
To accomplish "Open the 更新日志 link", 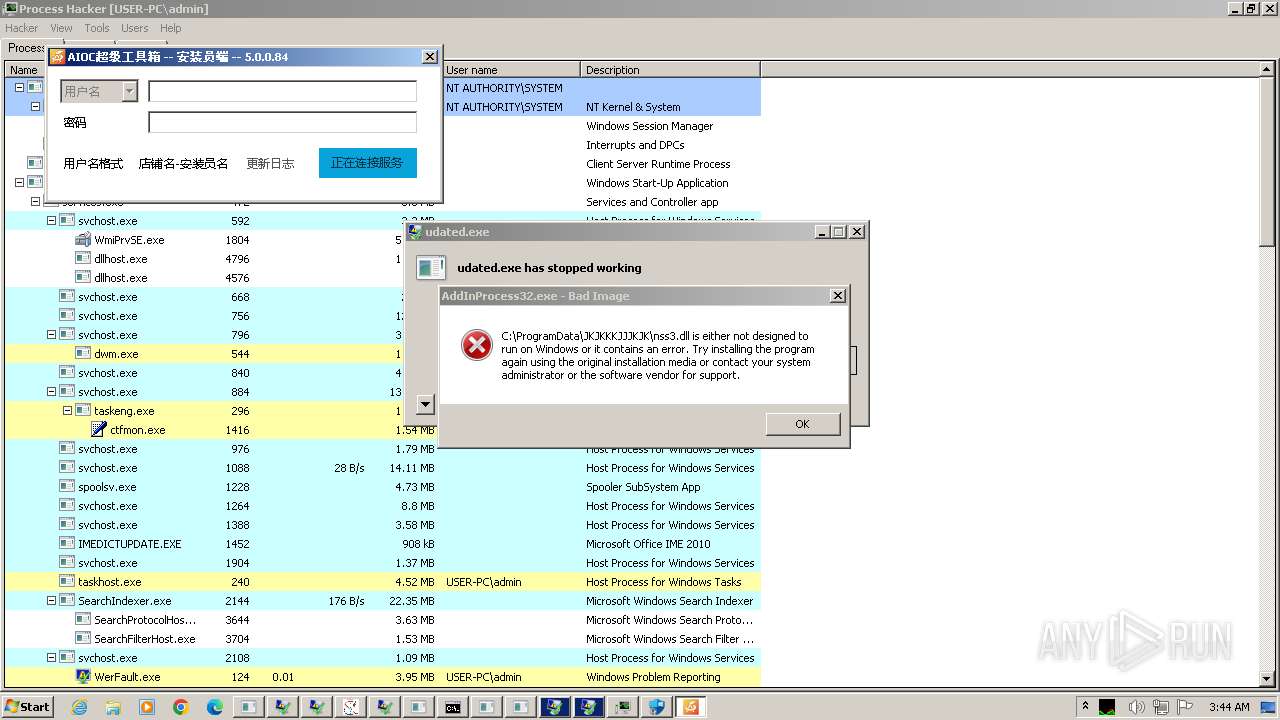I will click(270, 164).
